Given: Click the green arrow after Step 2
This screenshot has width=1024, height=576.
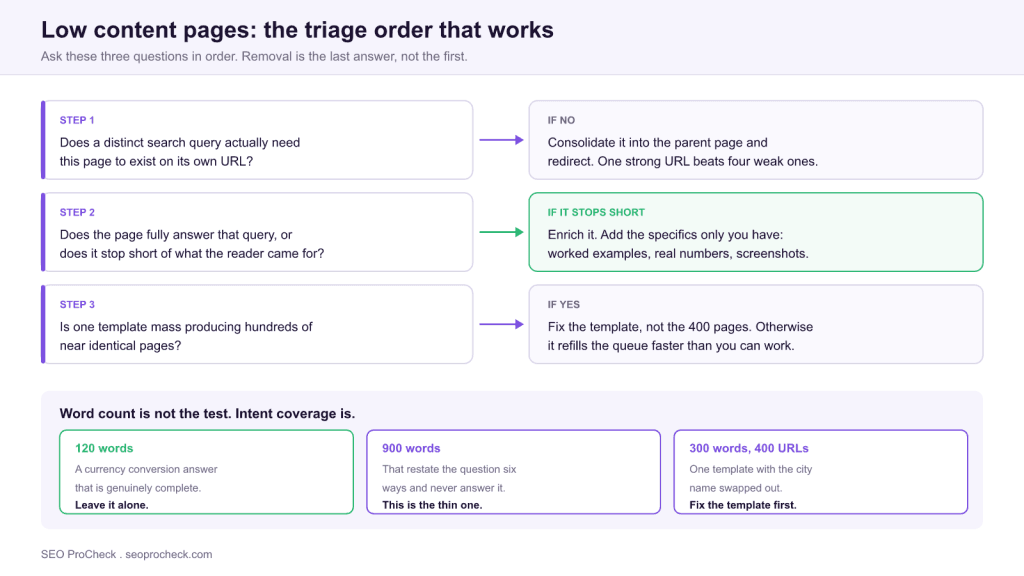Looking at the screenshot, I should tap(501, 232).
